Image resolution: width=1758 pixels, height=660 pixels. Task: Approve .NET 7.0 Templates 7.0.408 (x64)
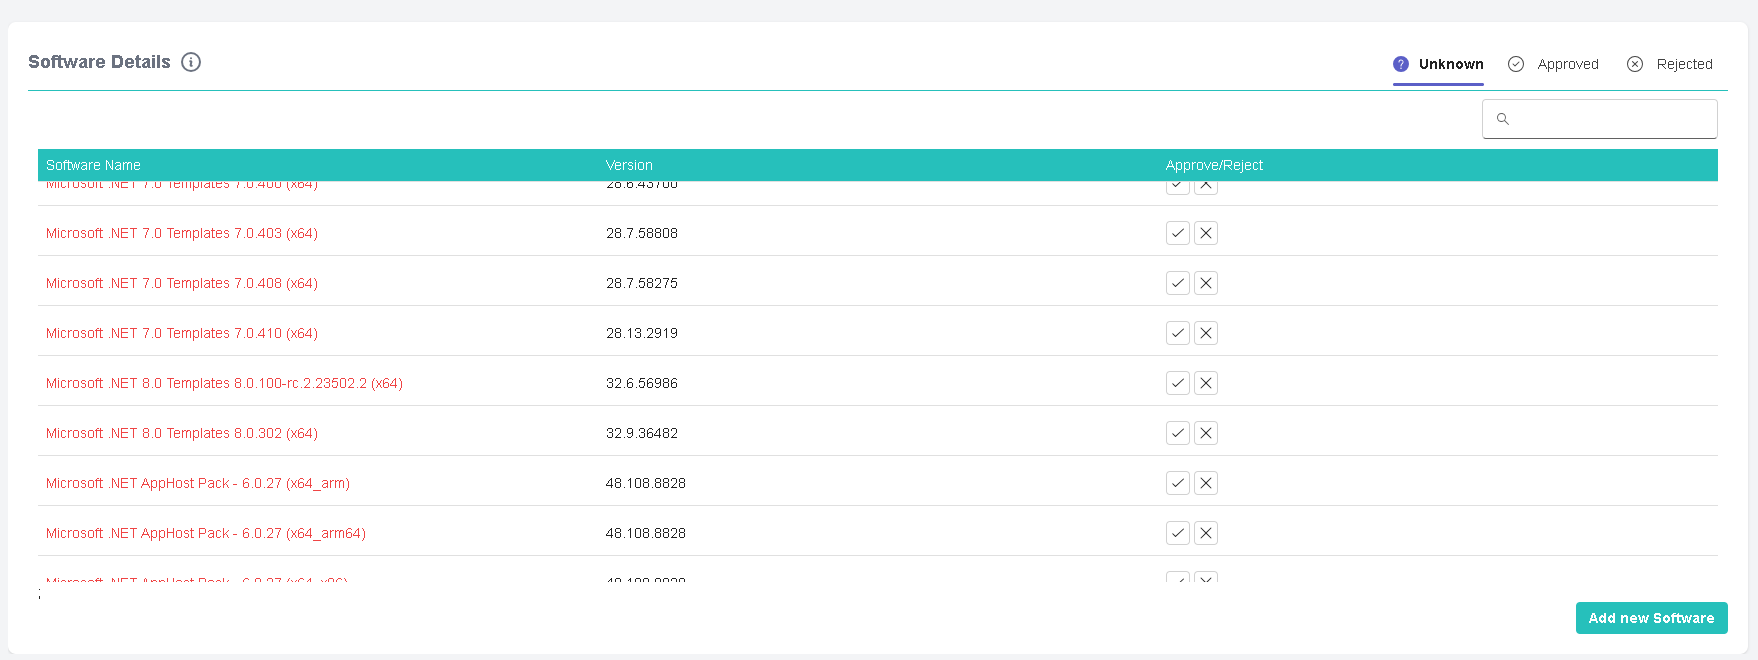coord(1178,283)
